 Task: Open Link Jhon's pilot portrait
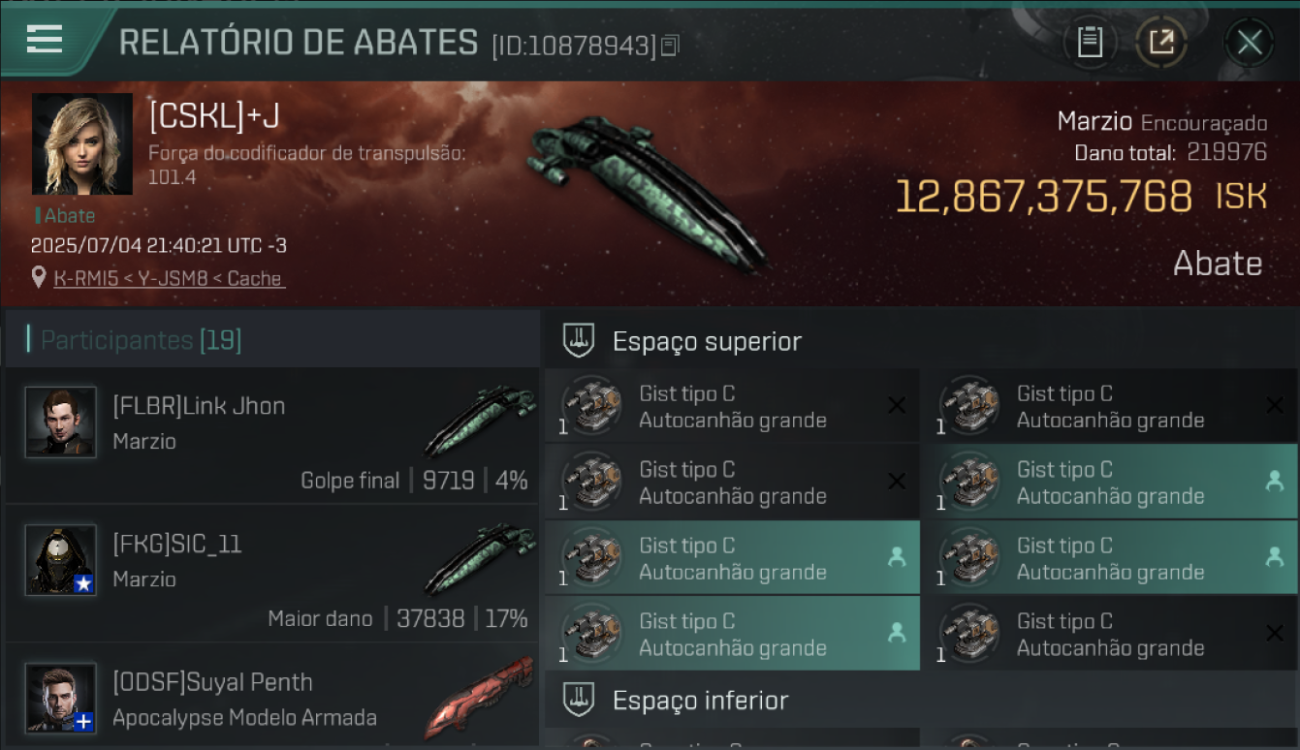61,422
